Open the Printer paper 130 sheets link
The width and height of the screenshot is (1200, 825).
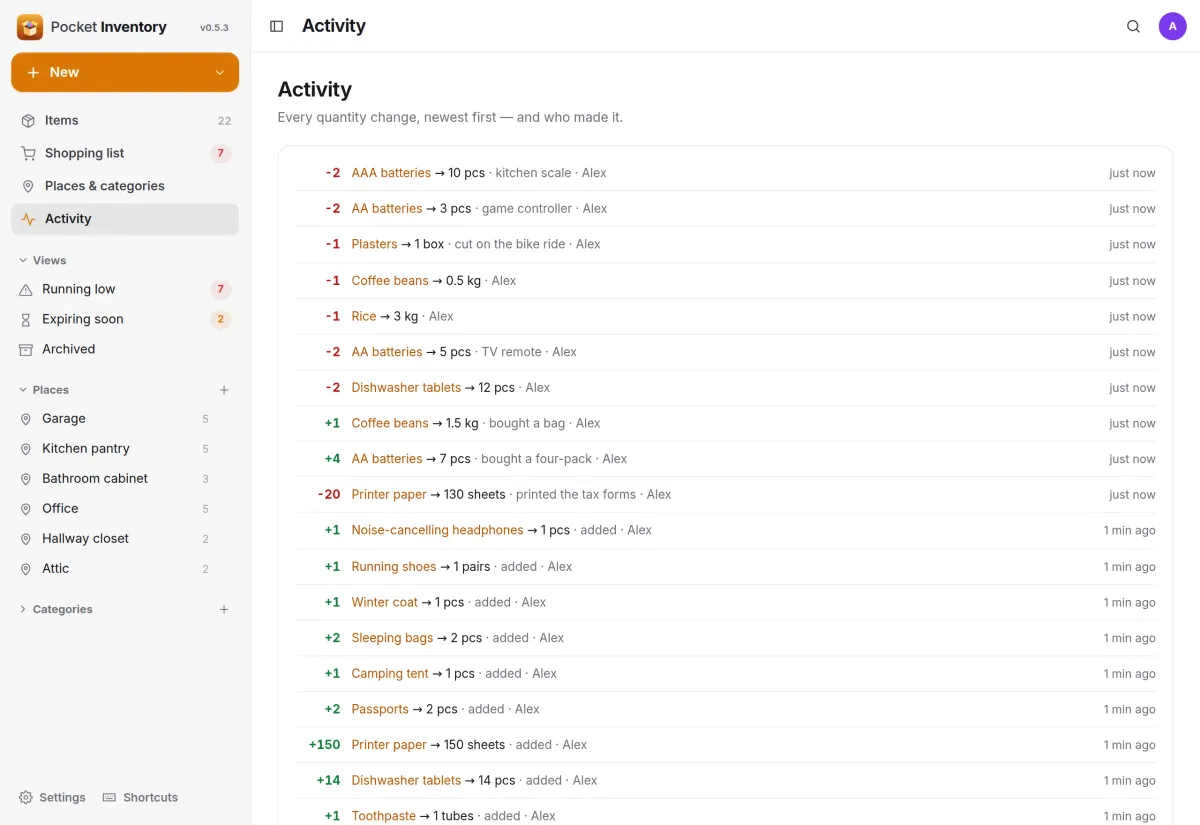point(389,494)
